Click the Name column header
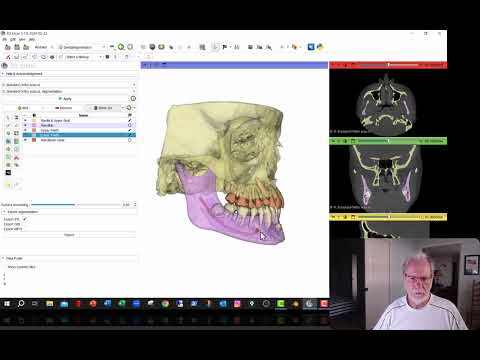The image size is (480, 360). (x=83, y=115)
